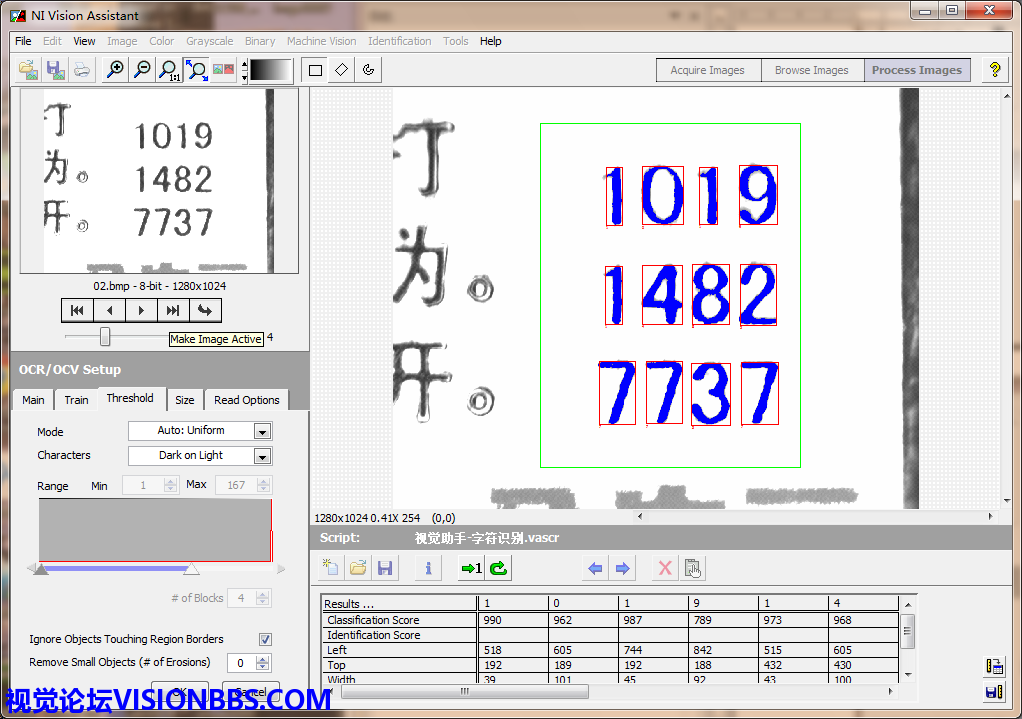Click the image browser slider handle
This screenshot has height=719, width=1022.
(105, 337)
